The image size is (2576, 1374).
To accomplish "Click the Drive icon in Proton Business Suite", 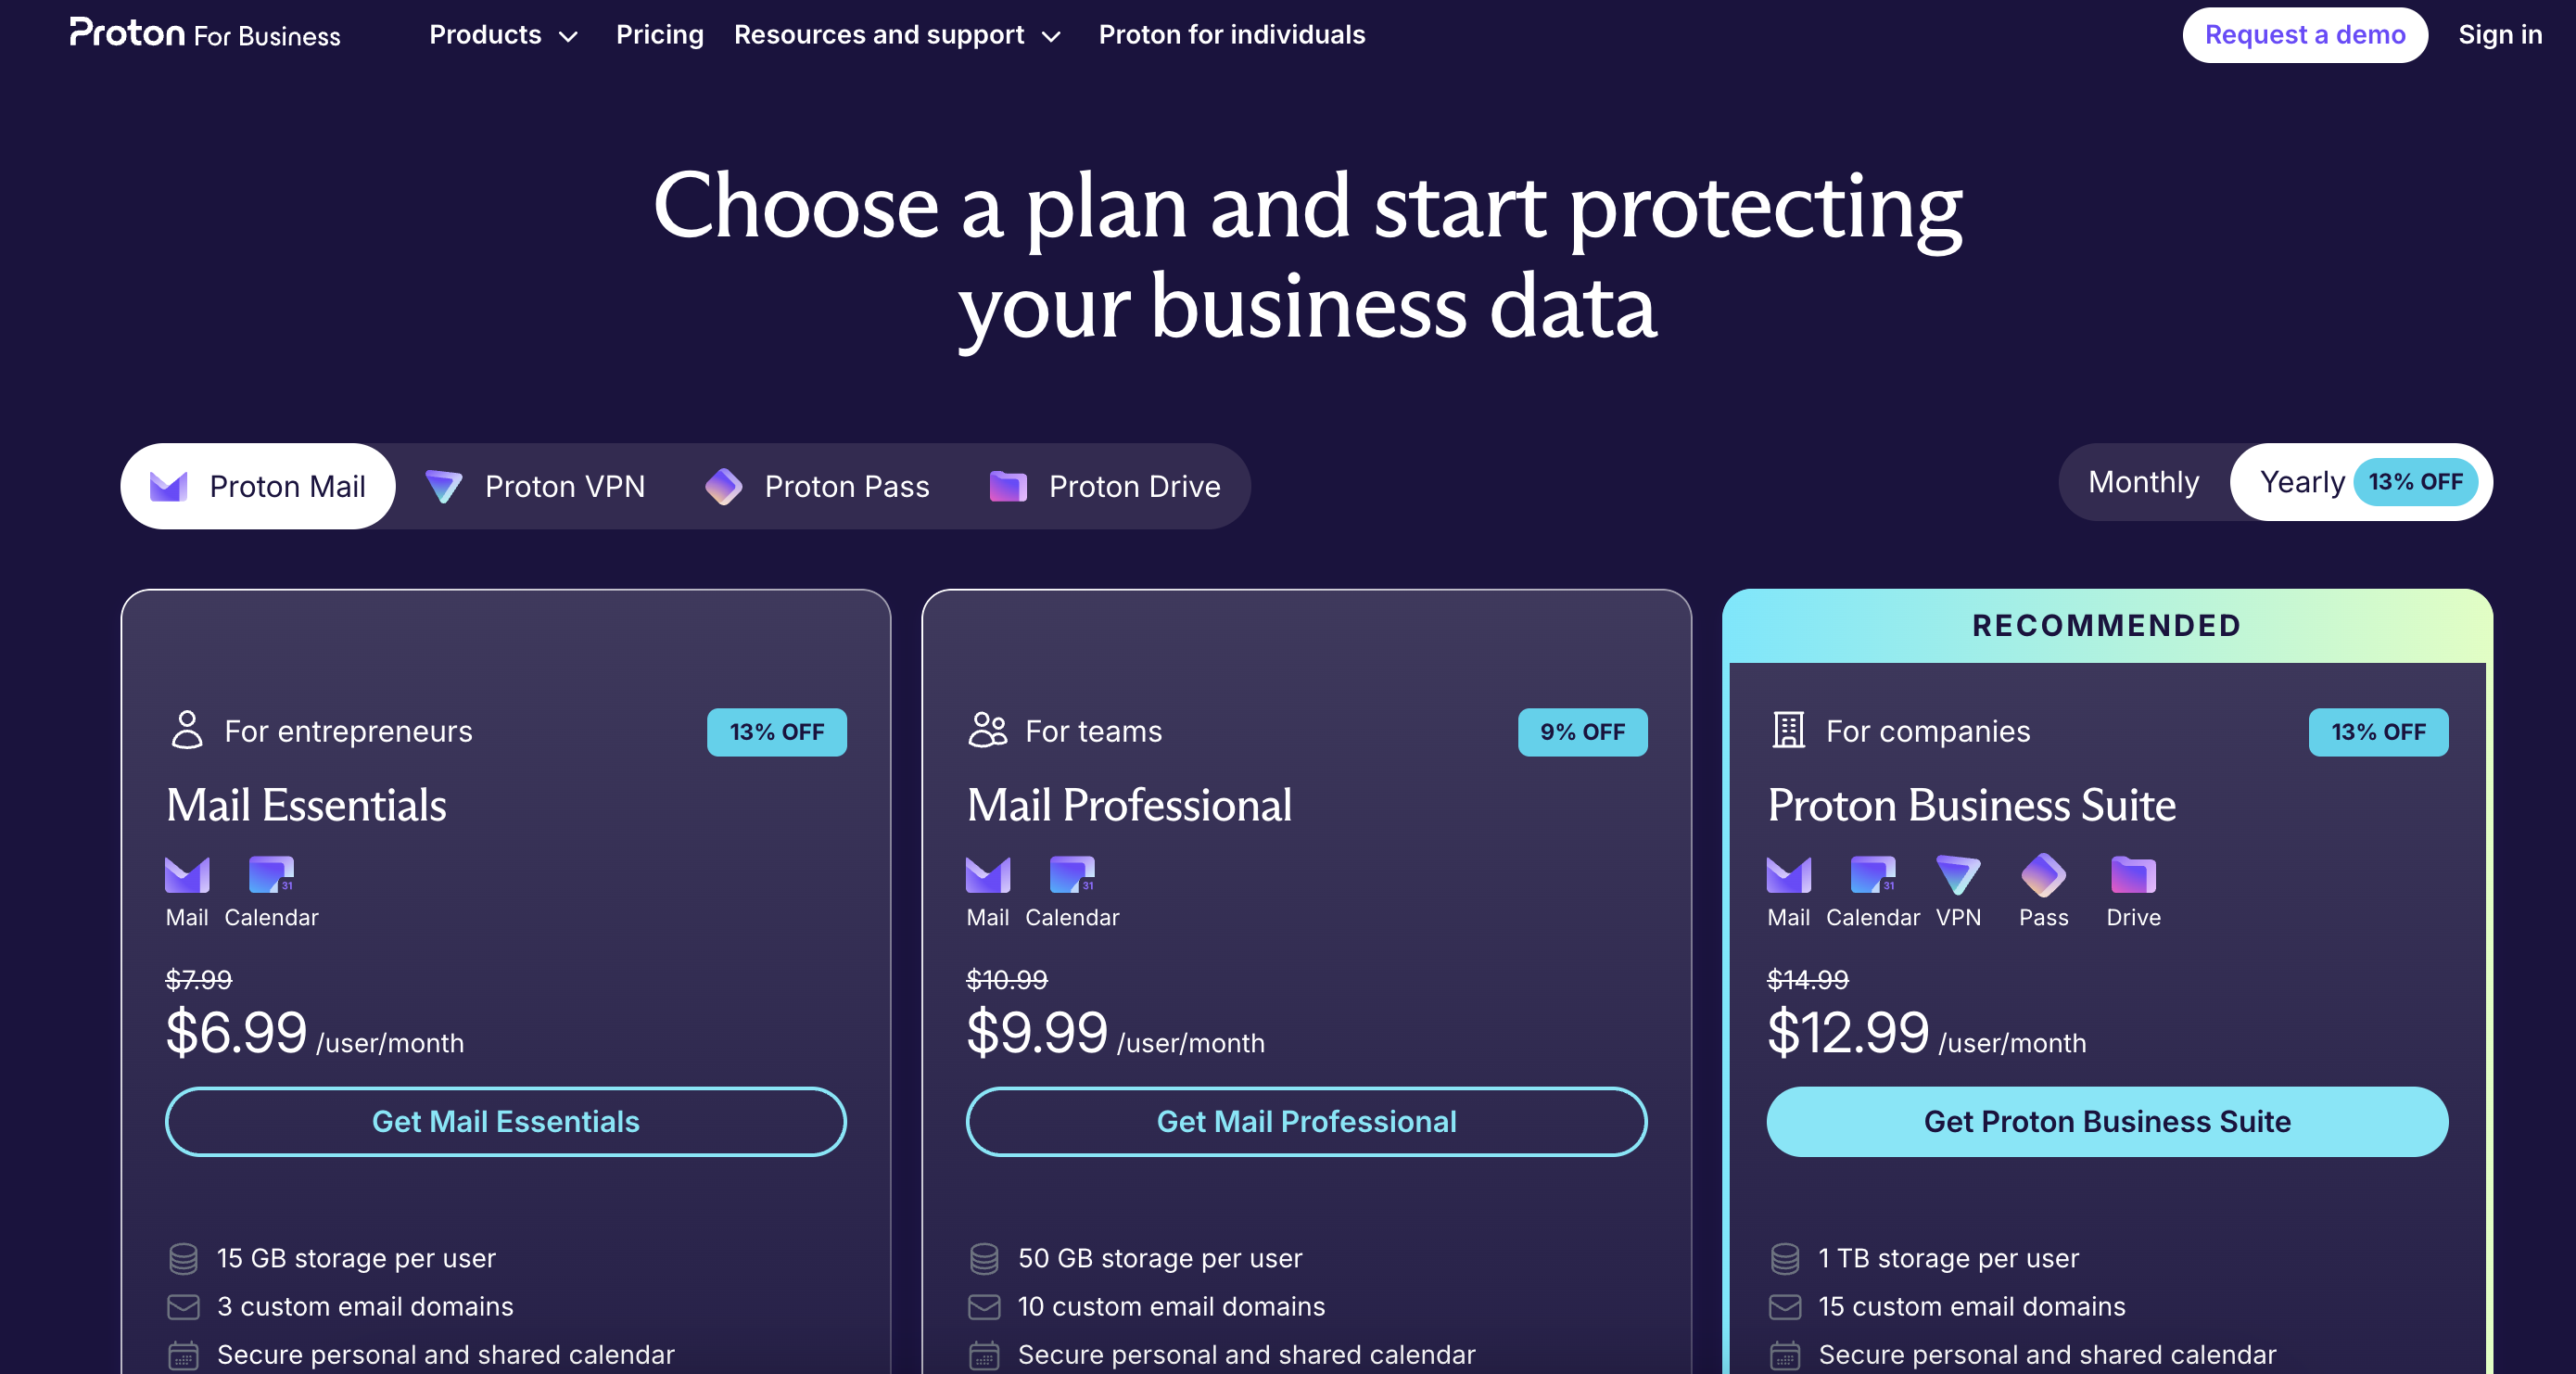I will 2132,875.
